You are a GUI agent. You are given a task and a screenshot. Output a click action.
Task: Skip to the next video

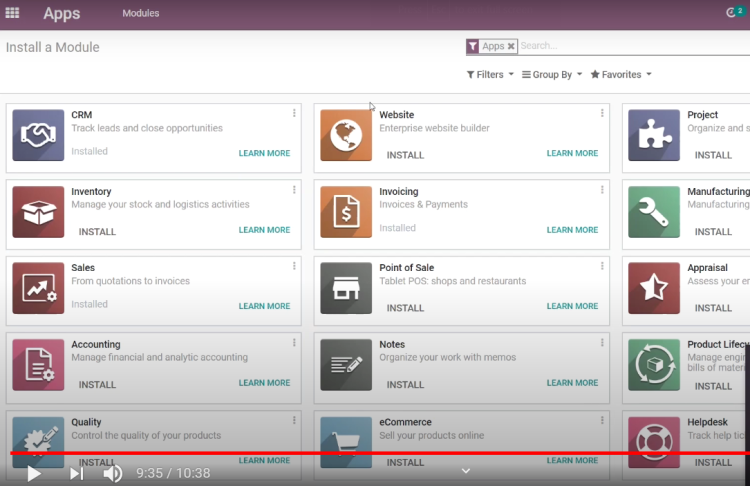click(x=77, y=474)
